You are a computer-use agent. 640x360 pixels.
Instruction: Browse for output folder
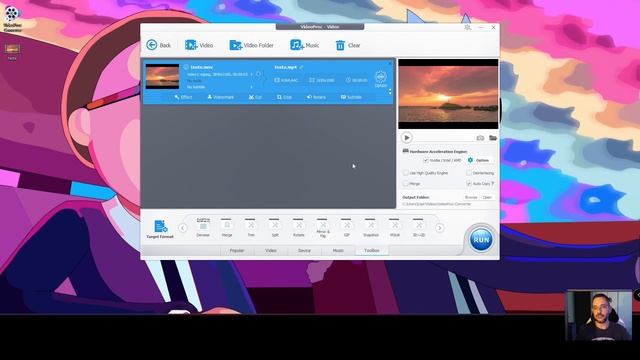tap(471, 197)
